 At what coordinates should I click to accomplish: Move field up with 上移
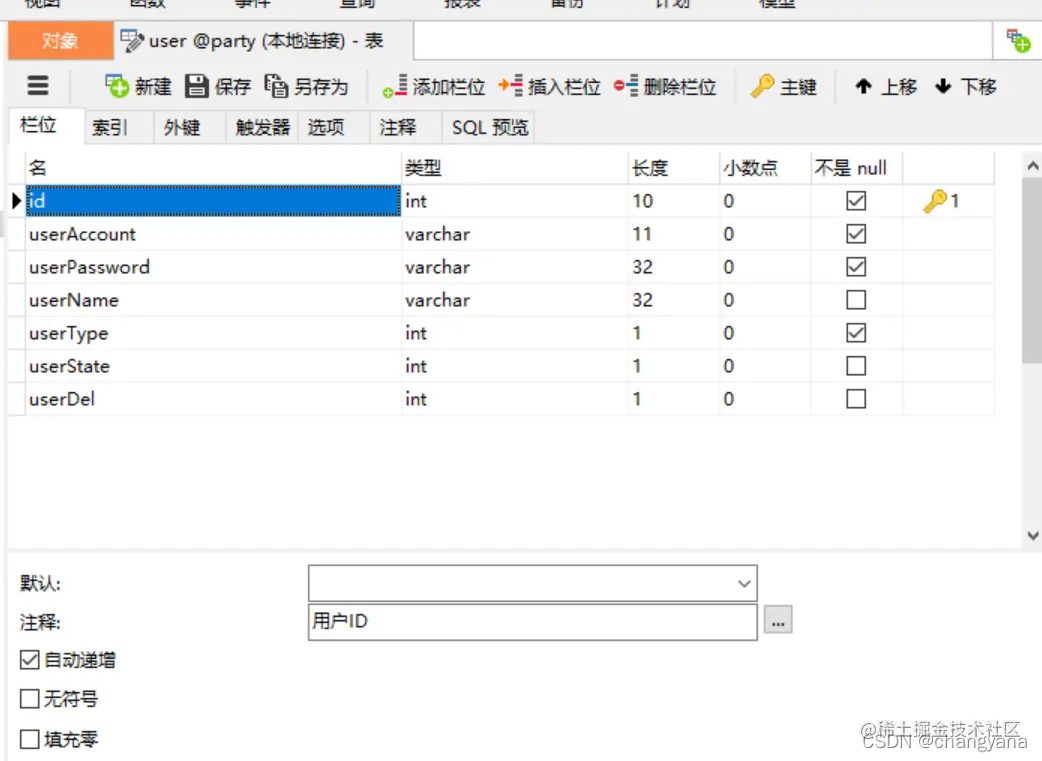click(886, 86)
